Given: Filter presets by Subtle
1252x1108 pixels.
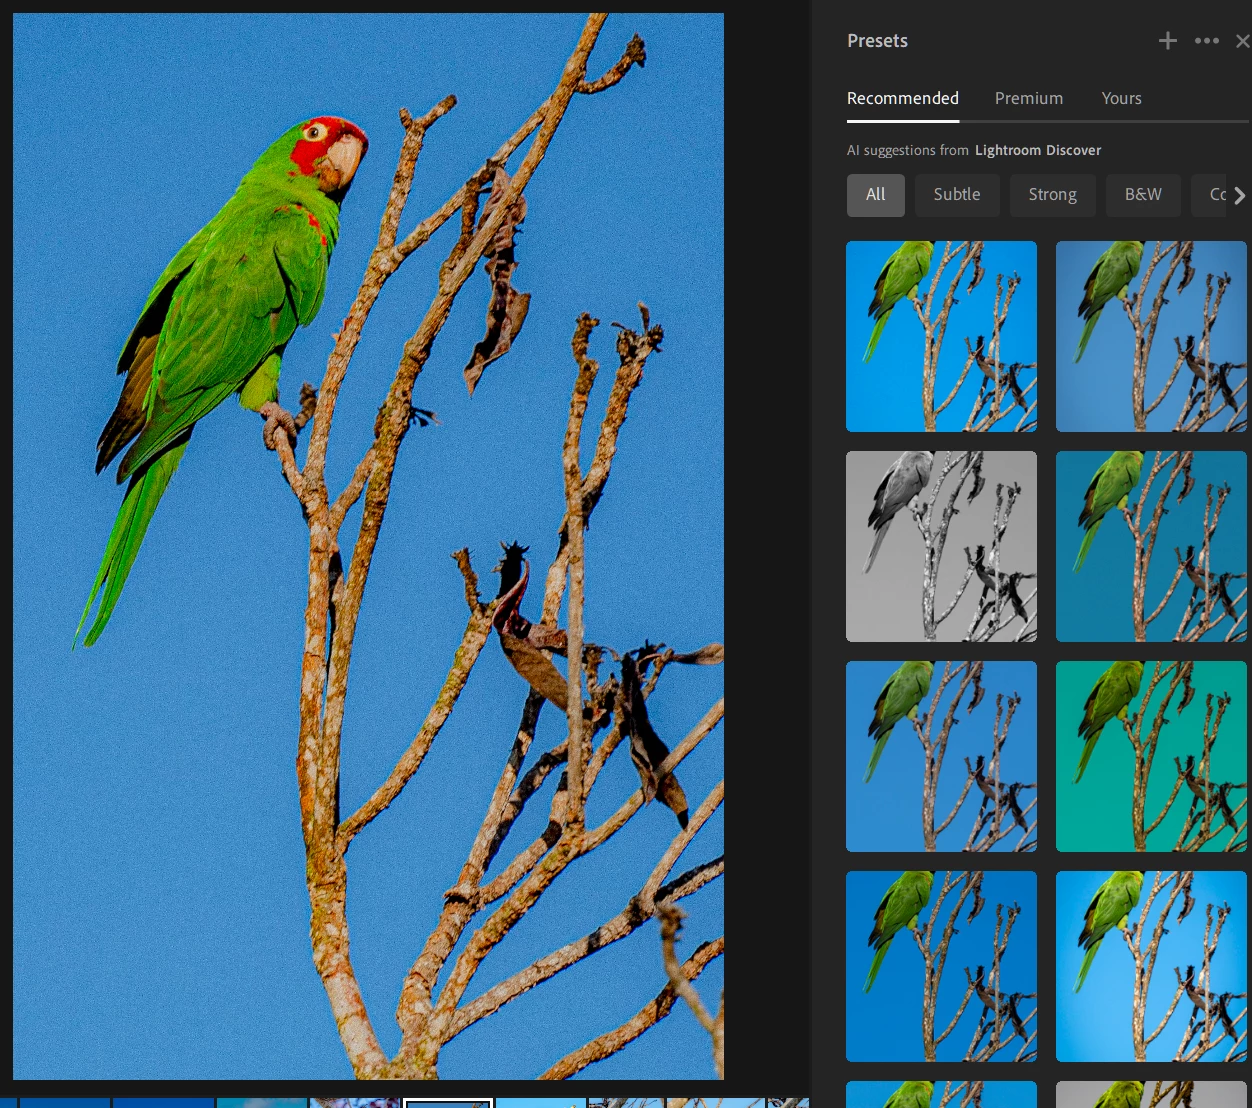Looking at the screenshot, I should point(957,195).
